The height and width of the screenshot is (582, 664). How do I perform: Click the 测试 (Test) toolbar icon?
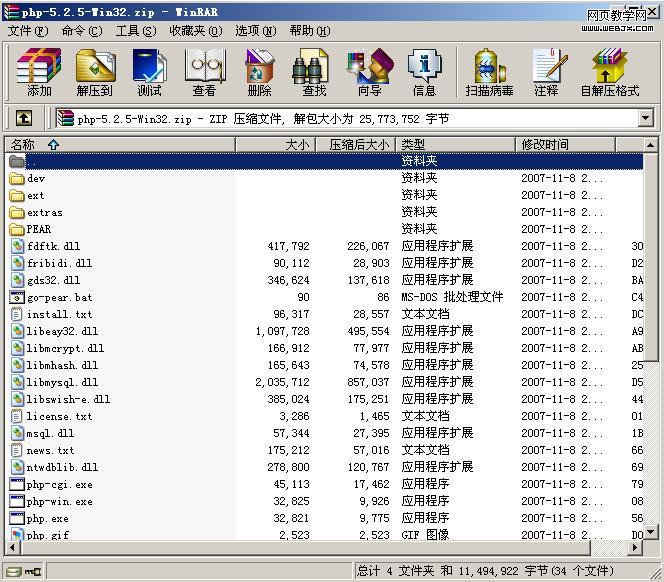149,72
